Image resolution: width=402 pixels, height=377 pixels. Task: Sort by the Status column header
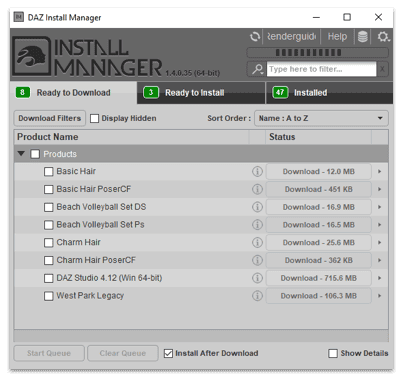pos(318,137)
